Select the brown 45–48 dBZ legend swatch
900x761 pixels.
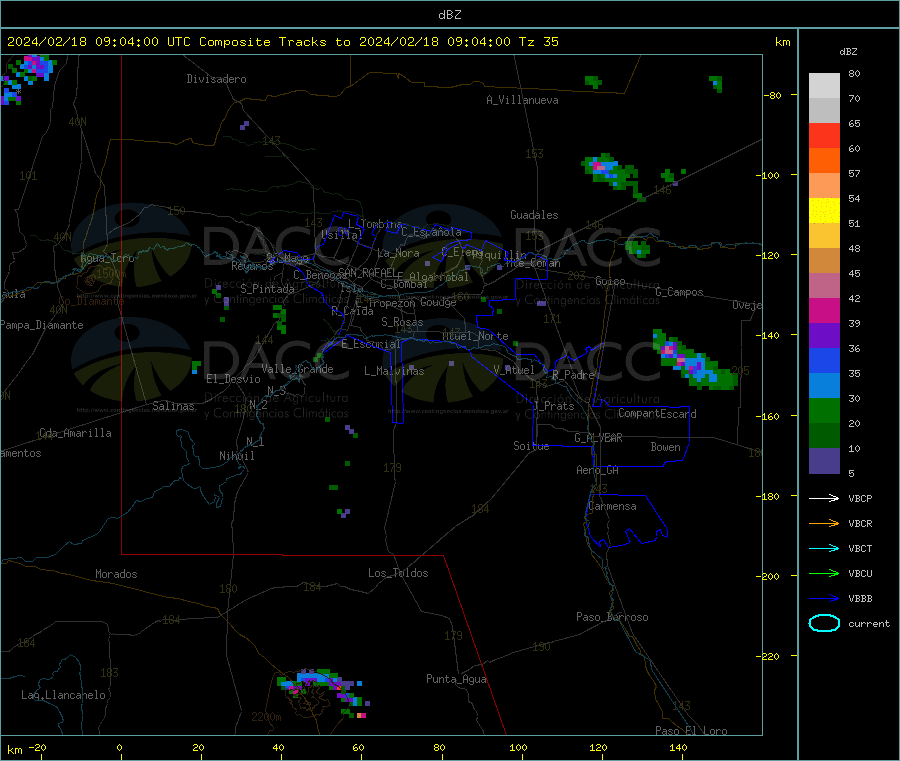point(824,261)
